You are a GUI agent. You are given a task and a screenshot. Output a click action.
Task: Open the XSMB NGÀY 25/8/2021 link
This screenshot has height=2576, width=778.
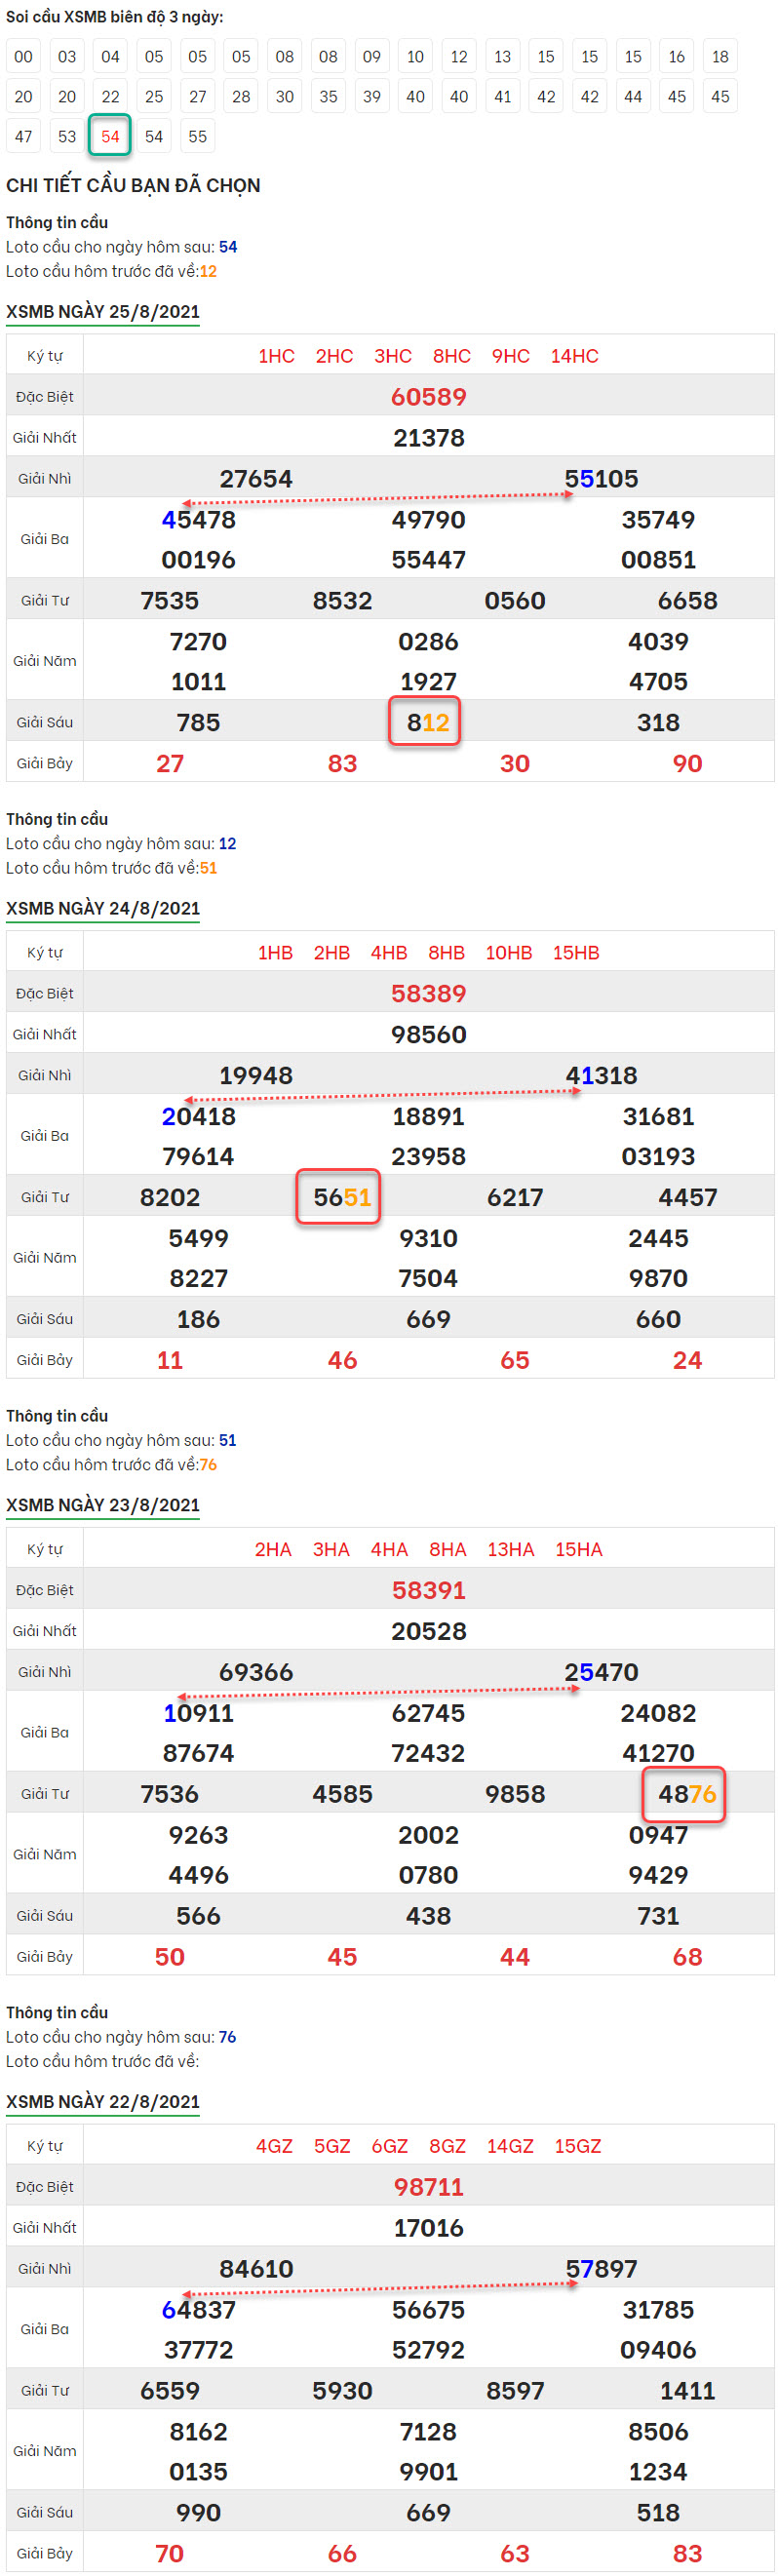(103, 312)
